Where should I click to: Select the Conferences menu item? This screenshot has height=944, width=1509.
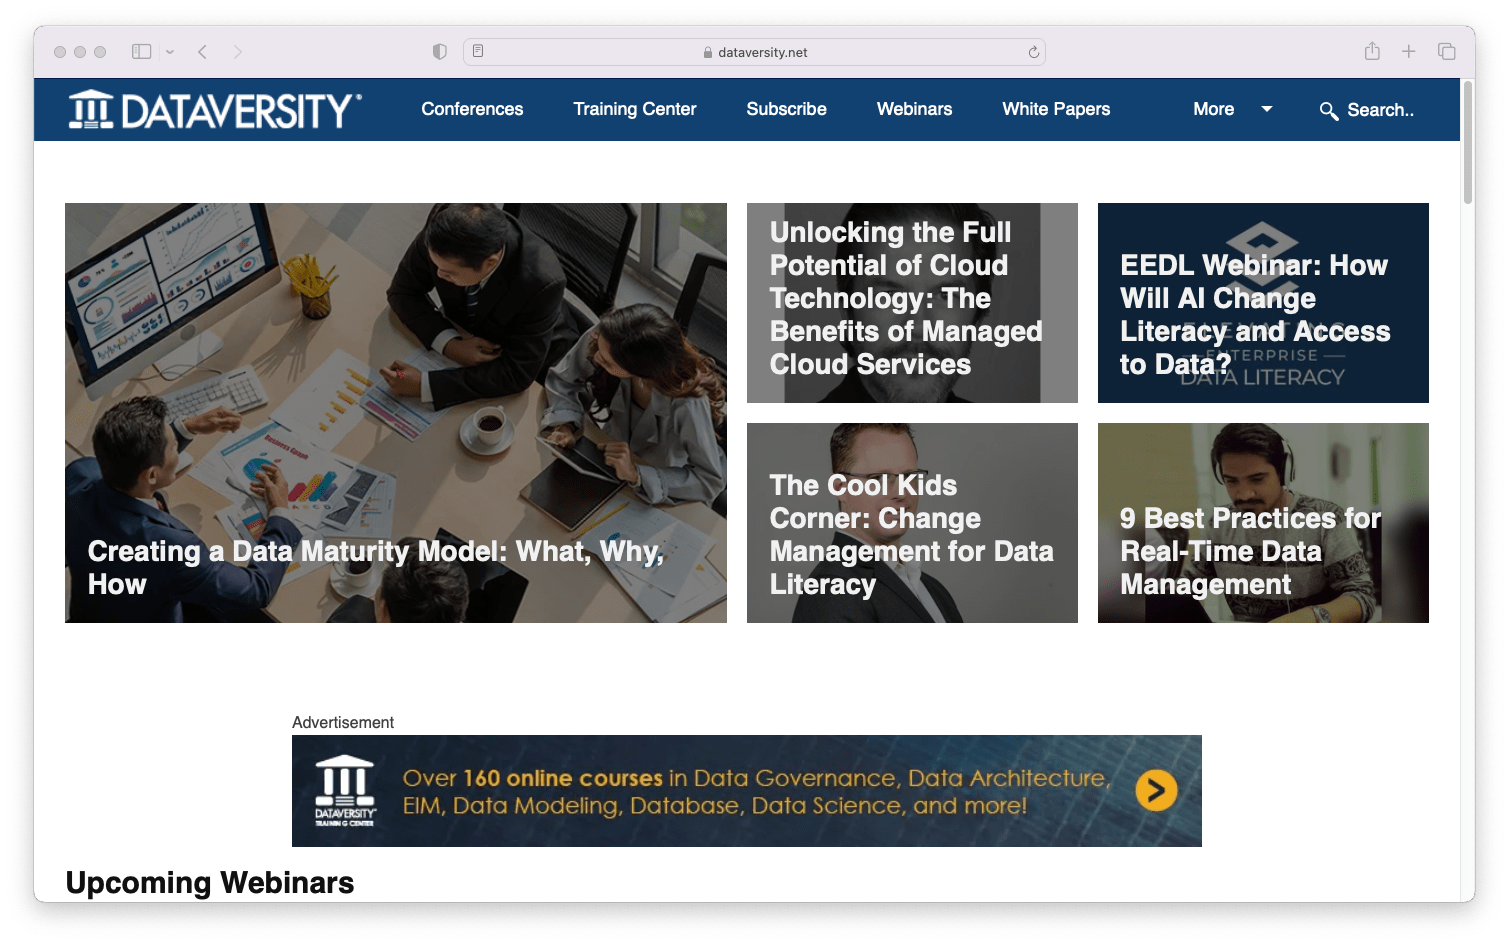(x=471, y=109)
